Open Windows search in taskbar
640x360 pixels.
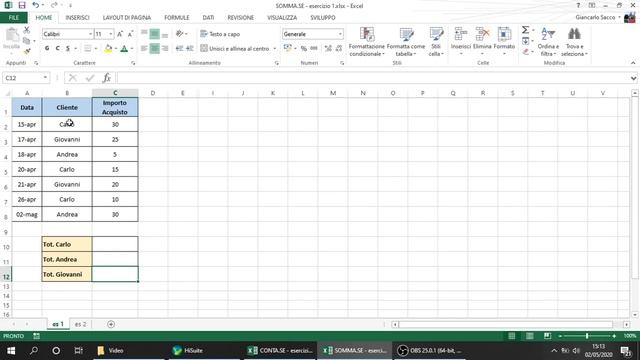[x=34, y=351]
